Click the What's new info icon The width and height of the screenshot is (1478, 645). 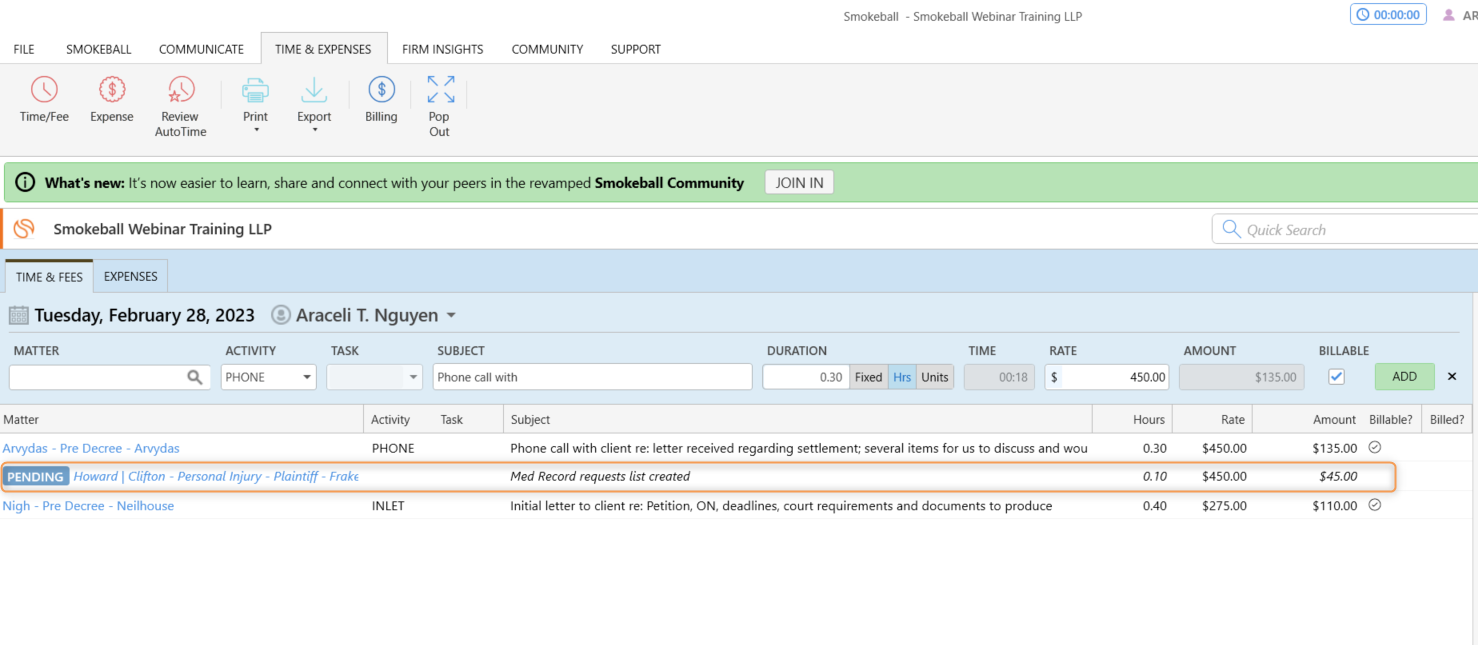tap(25, 183)
